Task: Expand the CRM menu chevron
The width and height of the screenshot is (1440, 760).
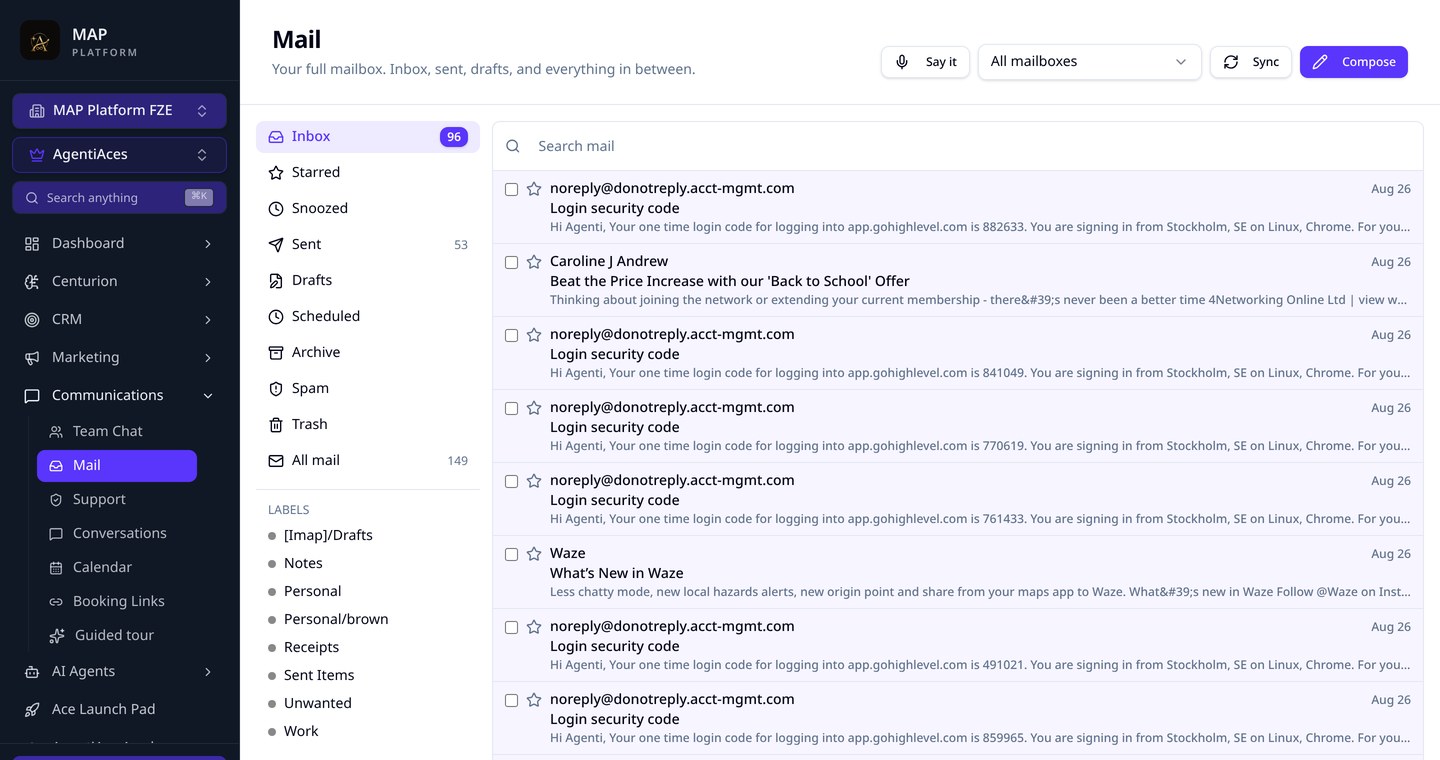Action: pyautogui.click(x=208, y=320)
